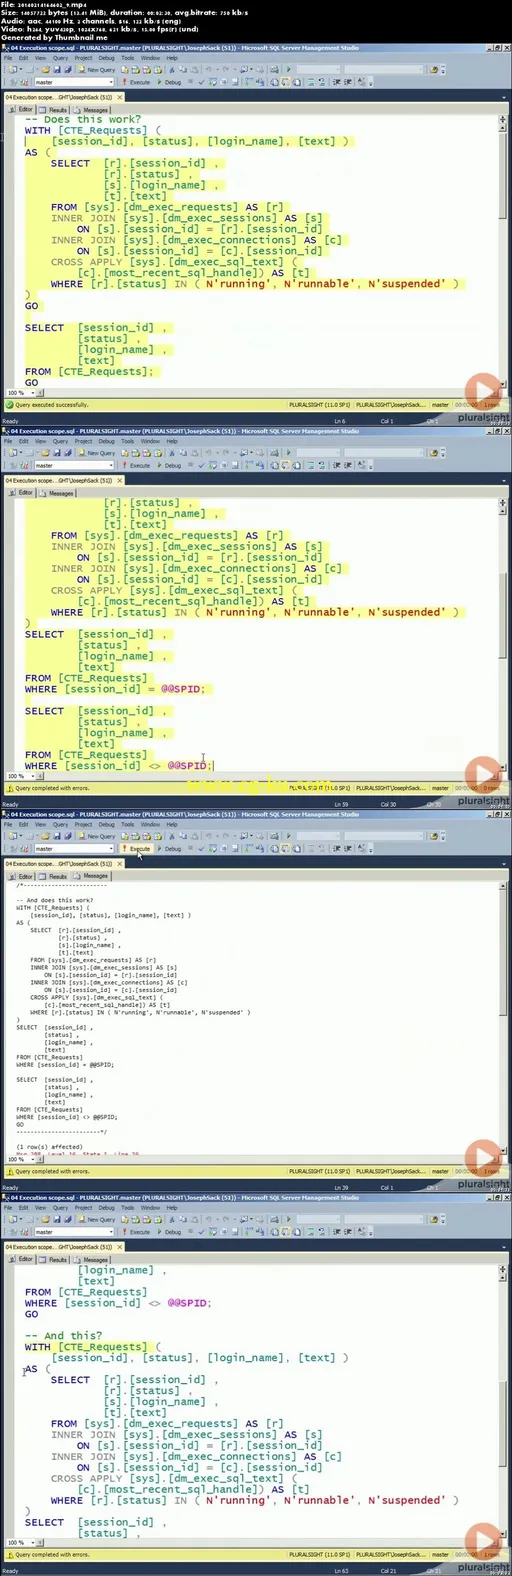The height and width of the screenshot is (1576, 512).
Task: Click New Query in the third frame's toolbar
Action: [98, 837]
